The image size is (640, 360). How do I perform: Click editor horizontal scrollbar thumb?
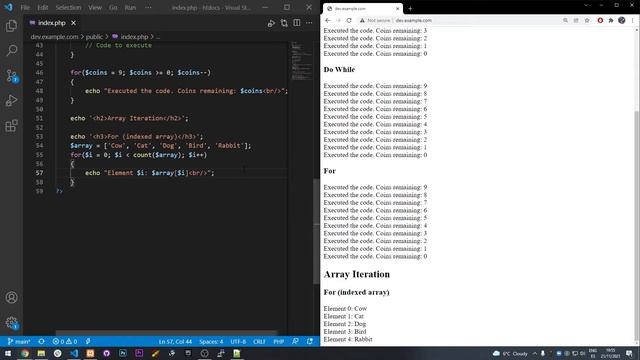(x=166, y=333)
